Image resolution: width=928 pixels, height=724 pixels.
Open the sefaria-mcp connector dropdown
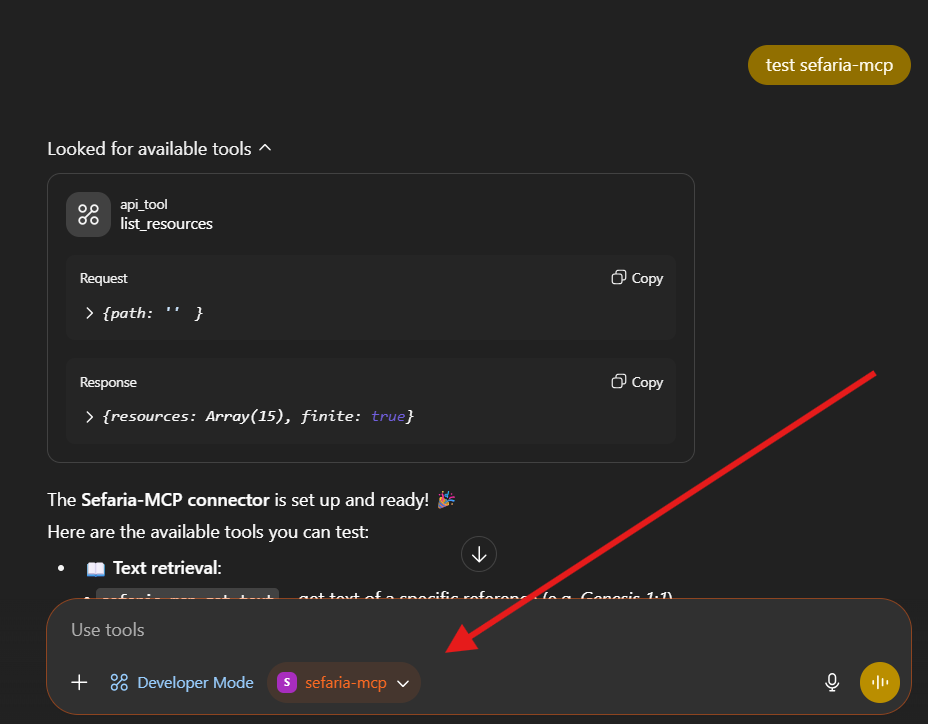point(344,683)
